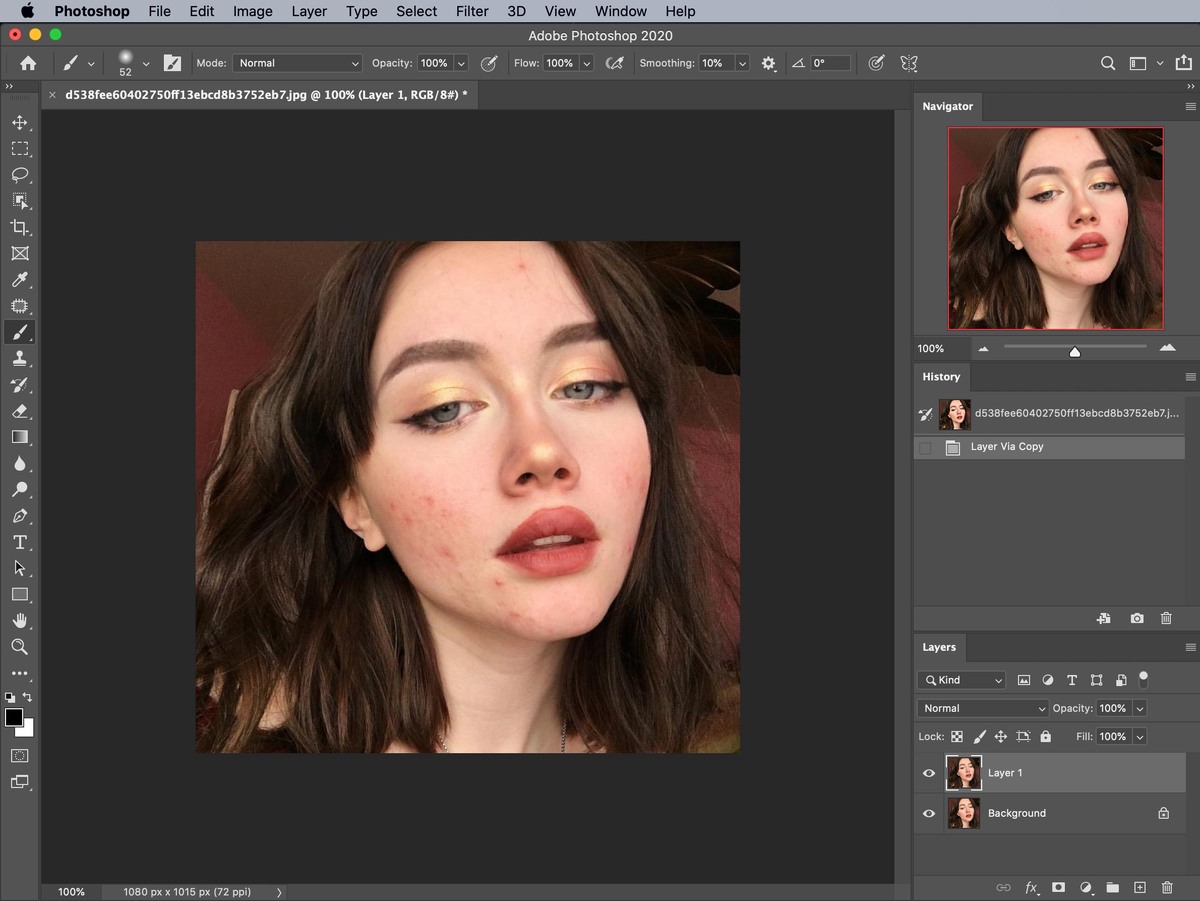Screen dimensions: 1200x901
Task: Select the Lasso tool
Action: pos(19,175)
